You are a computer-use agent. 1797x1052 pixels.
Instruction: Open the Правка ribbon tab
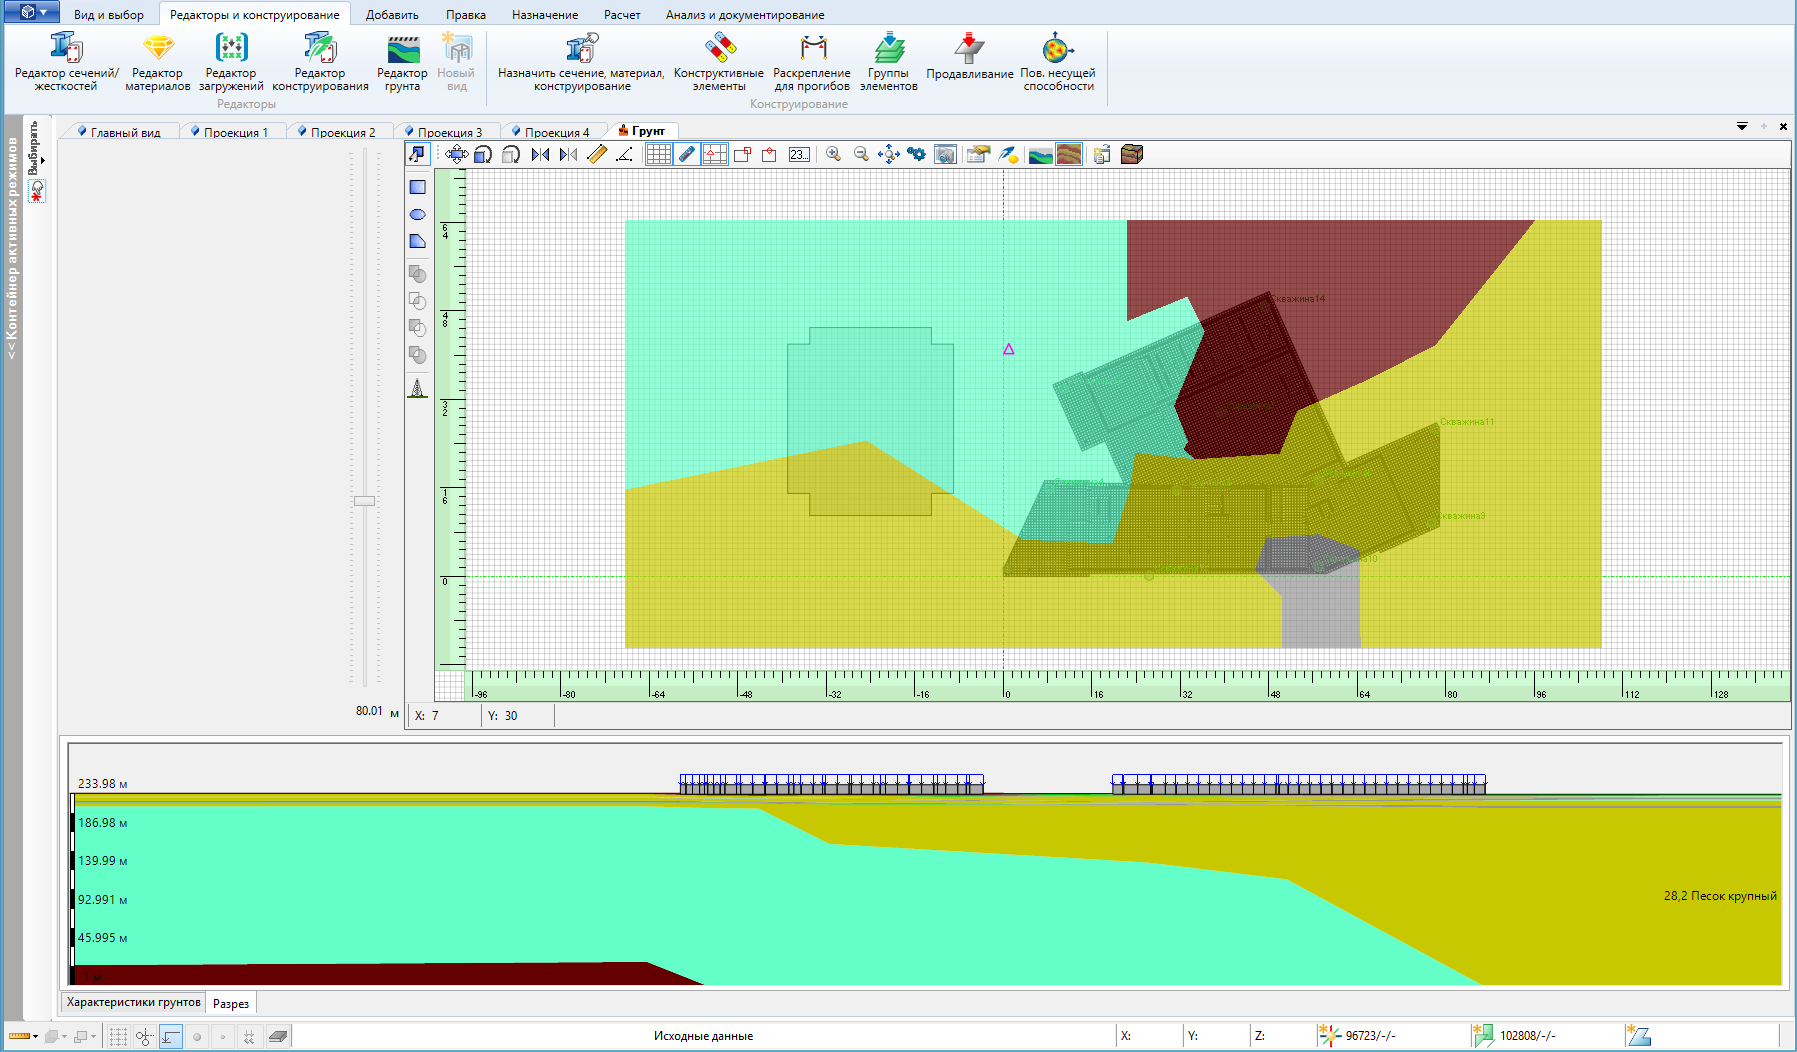pos(466,15)
